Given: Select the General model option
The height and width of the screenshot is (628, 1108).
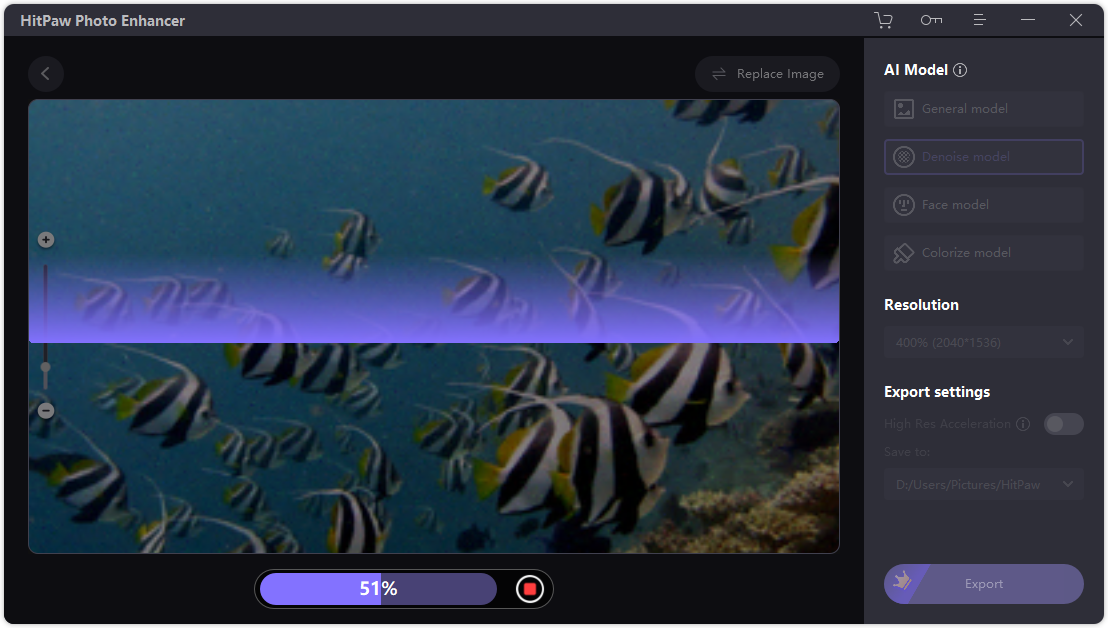Looking at the screenshot, I should tap(984, 109).
